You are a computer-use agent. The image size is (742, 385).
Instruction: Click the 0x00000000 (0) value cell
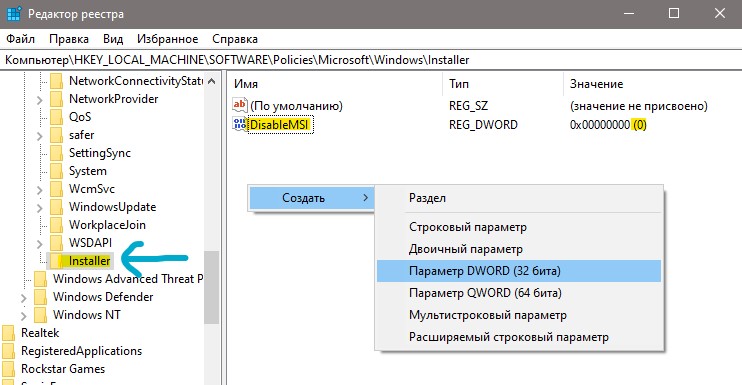[608, 125]
